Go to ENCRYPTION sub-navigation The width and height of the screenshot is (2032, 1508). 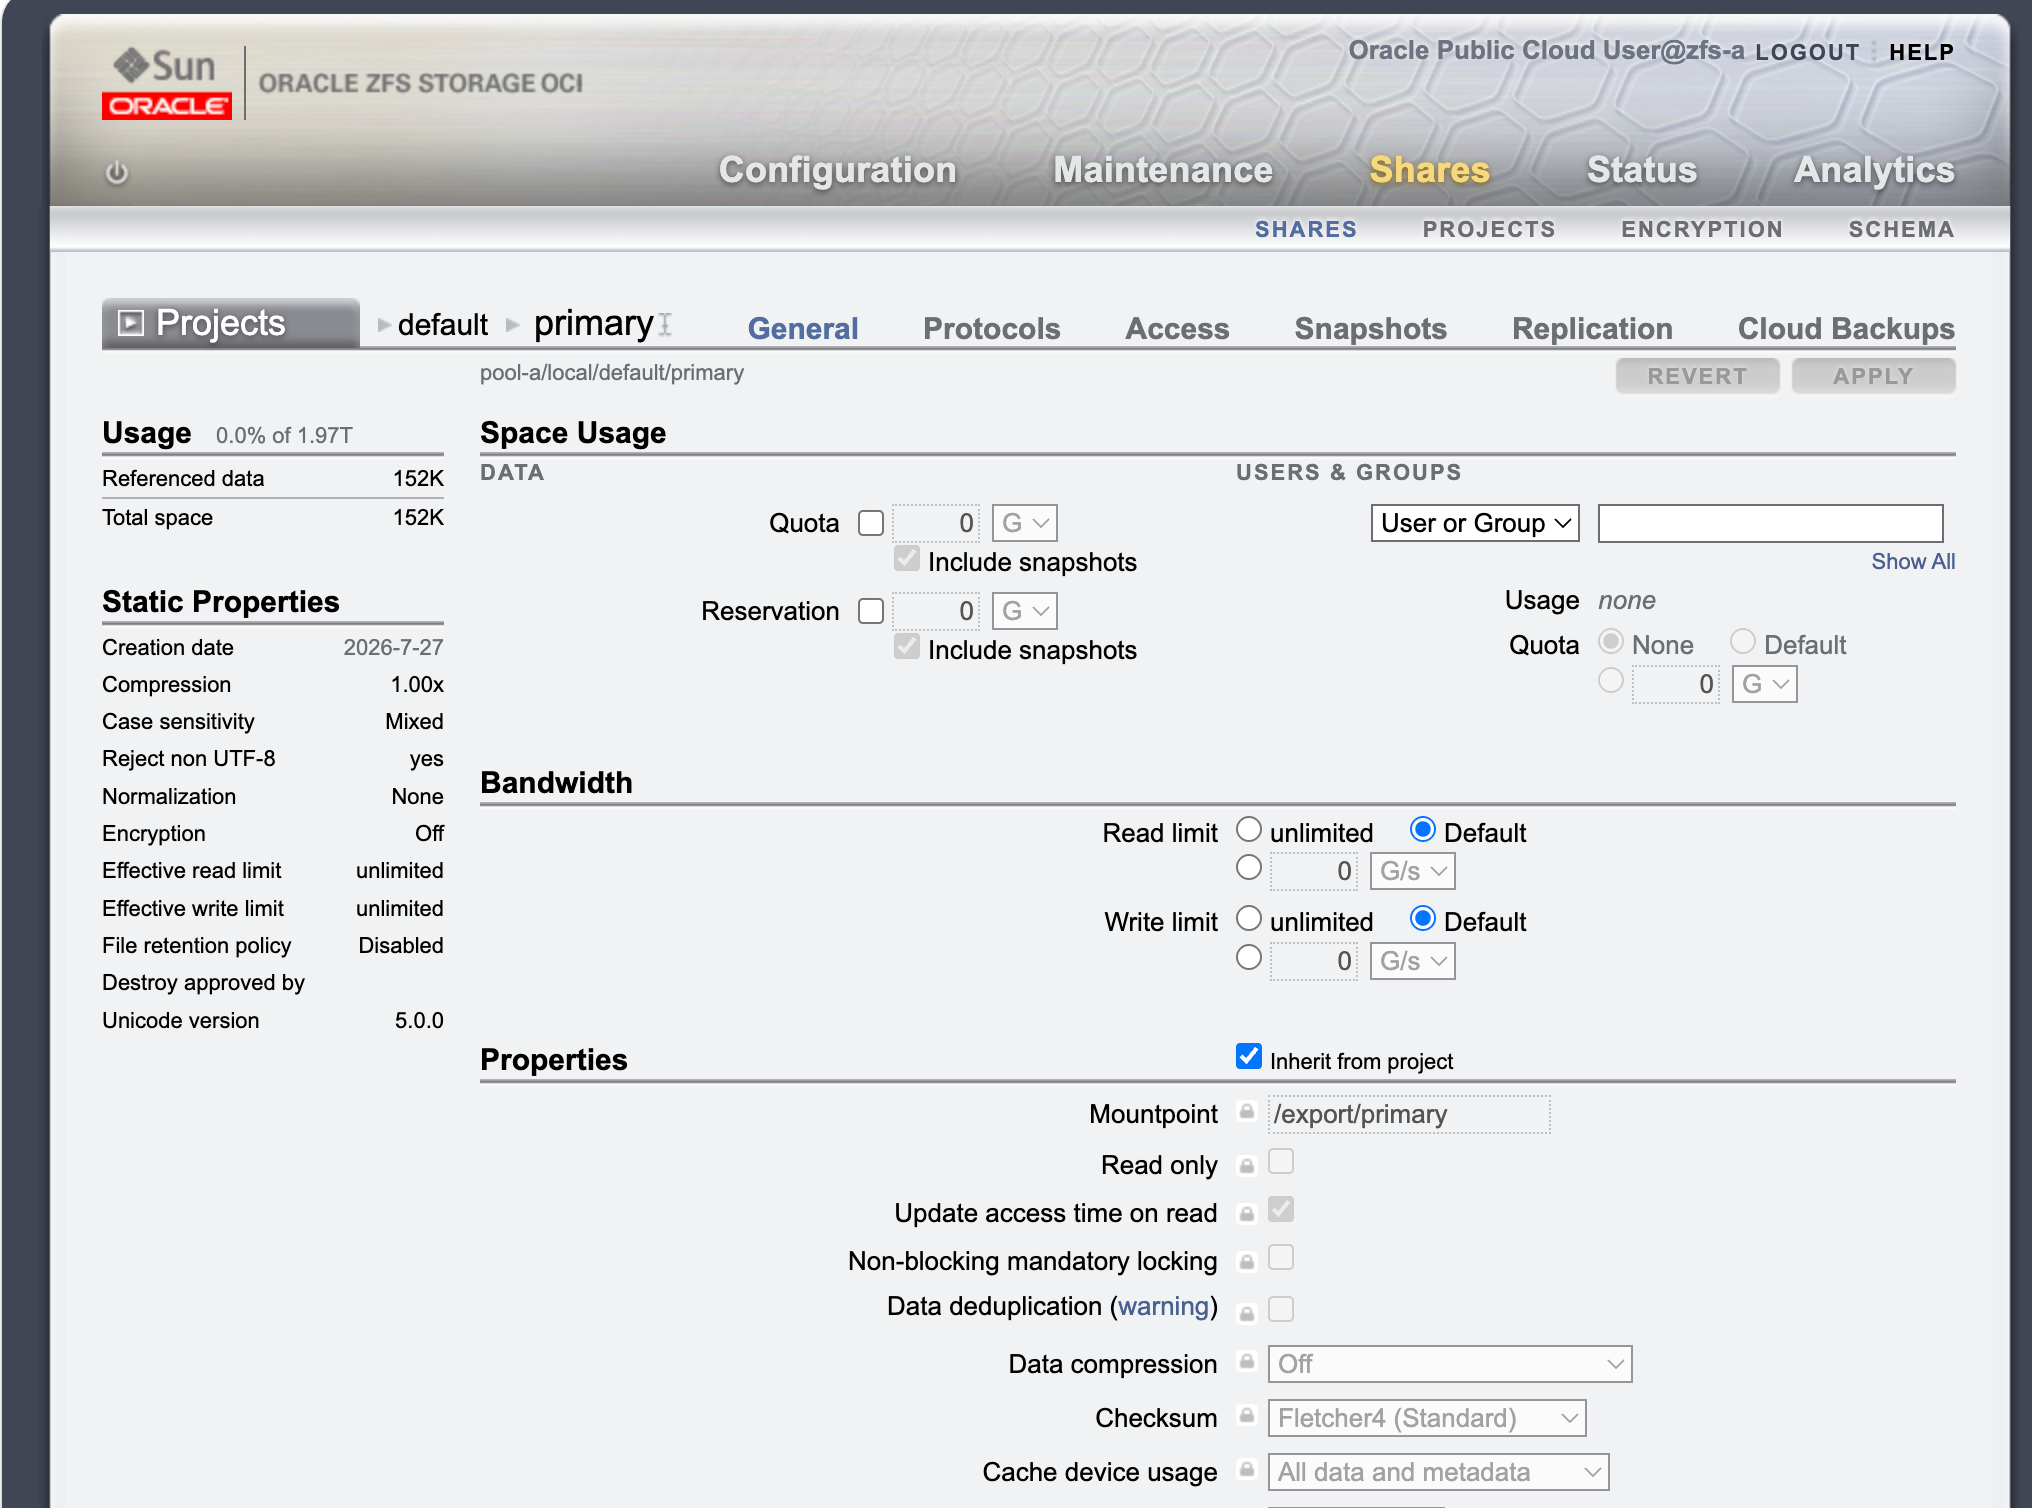click(1702, 229)
